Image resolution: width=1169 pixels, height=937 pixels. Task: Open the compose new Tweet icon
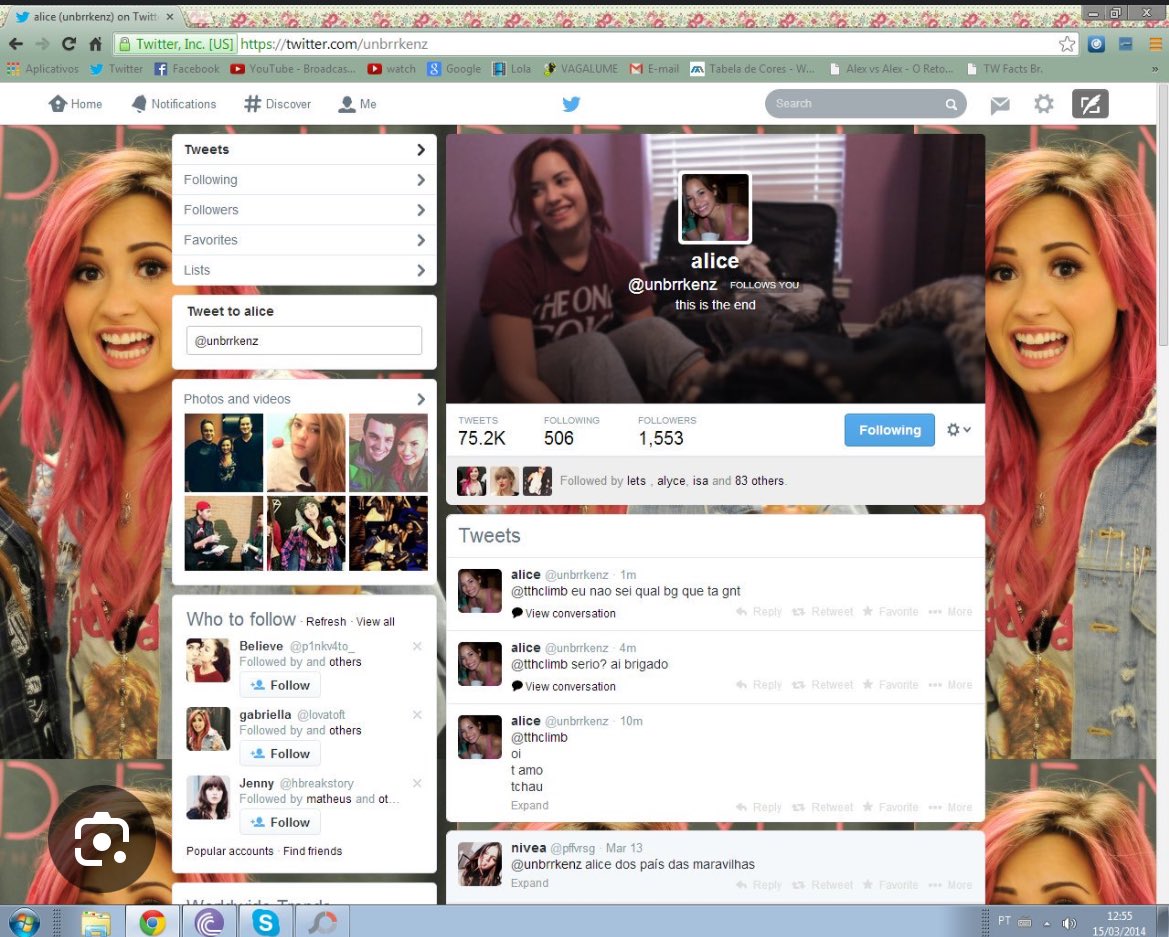click(1090, 103)
